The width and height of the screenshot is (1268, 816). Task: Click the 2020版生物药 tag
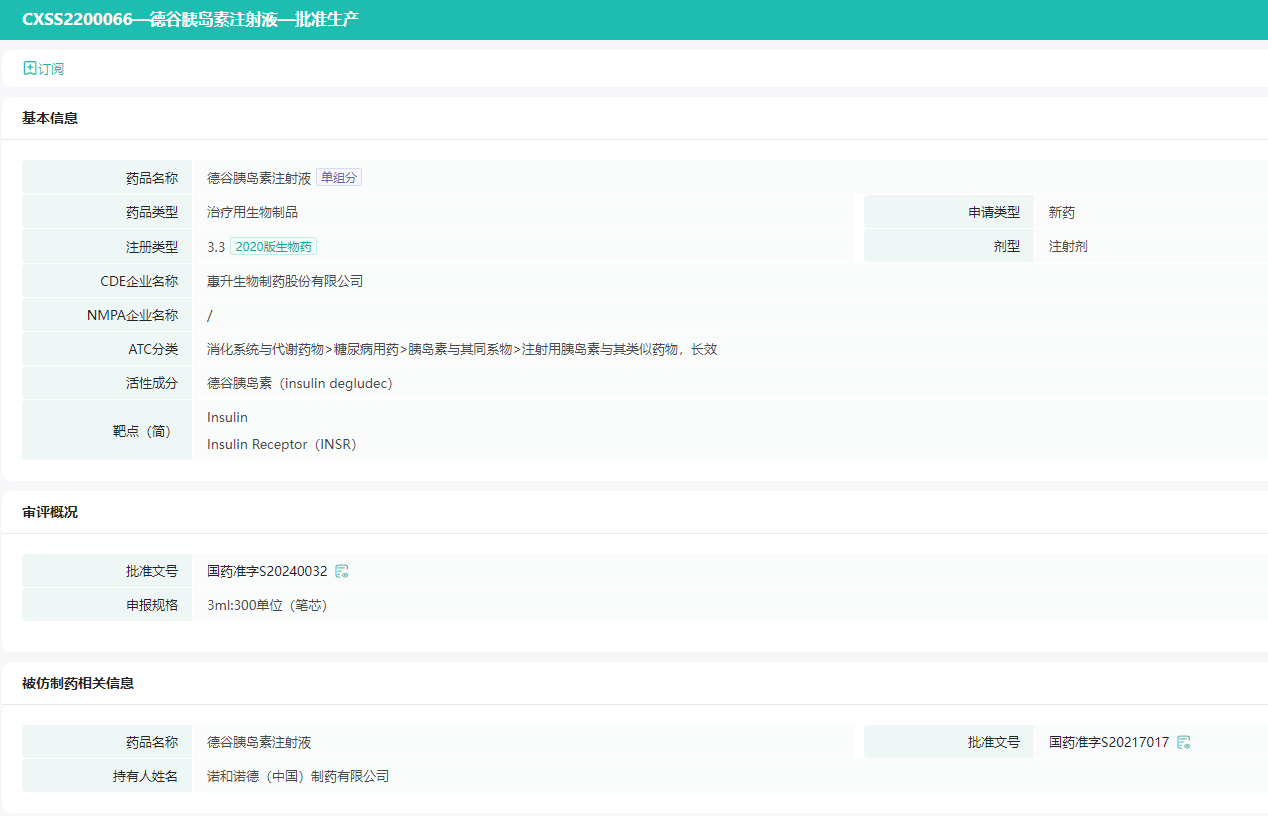[x=274, y=246]
